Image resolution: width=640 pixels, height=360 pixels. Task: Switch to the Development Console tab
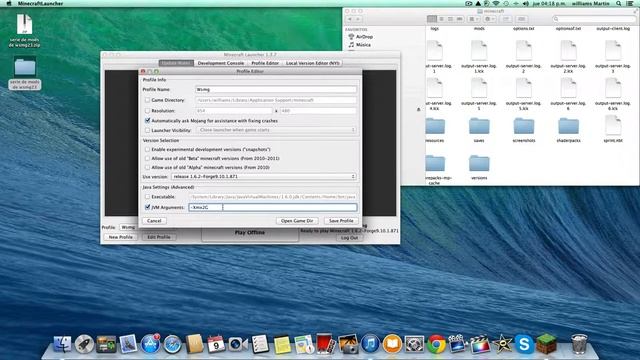(x=221, y=63)
